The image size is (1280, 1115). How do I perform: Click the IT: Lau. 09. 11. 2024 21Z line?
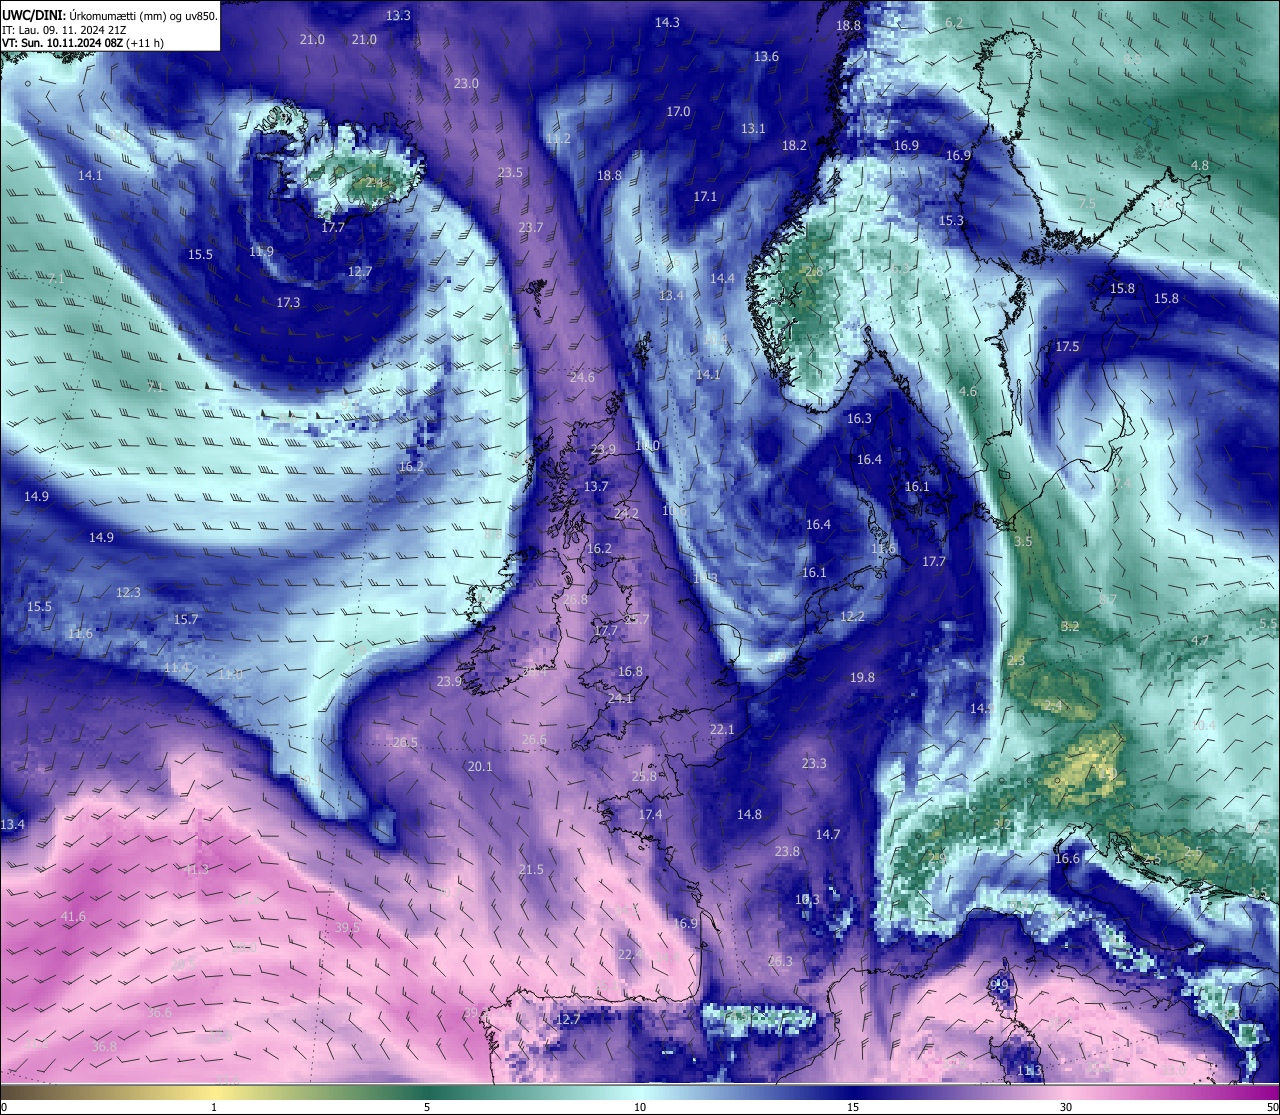[64, 29]
